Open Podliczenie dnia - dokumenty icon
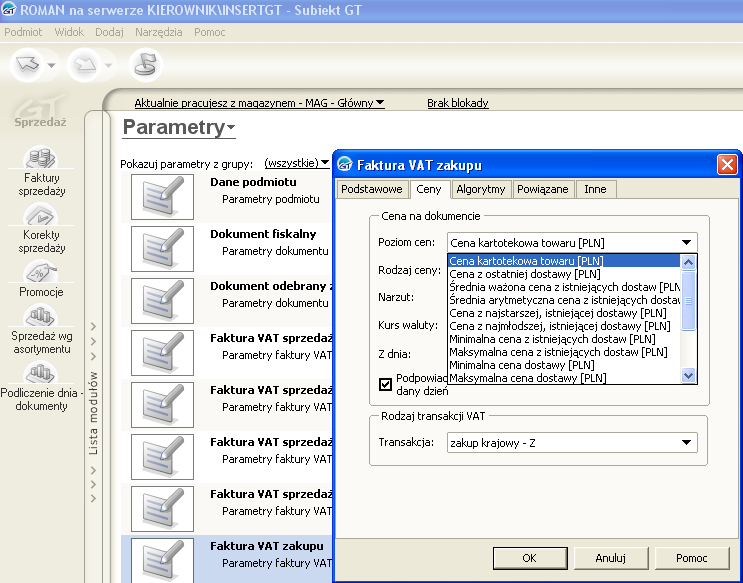The image size is (743, 583). click(x=41, y=373)
